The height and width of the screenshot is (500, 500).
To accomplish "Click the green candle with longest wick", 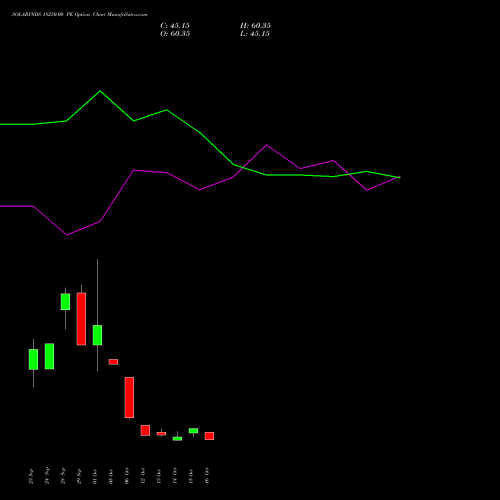I will pos(97,335).
